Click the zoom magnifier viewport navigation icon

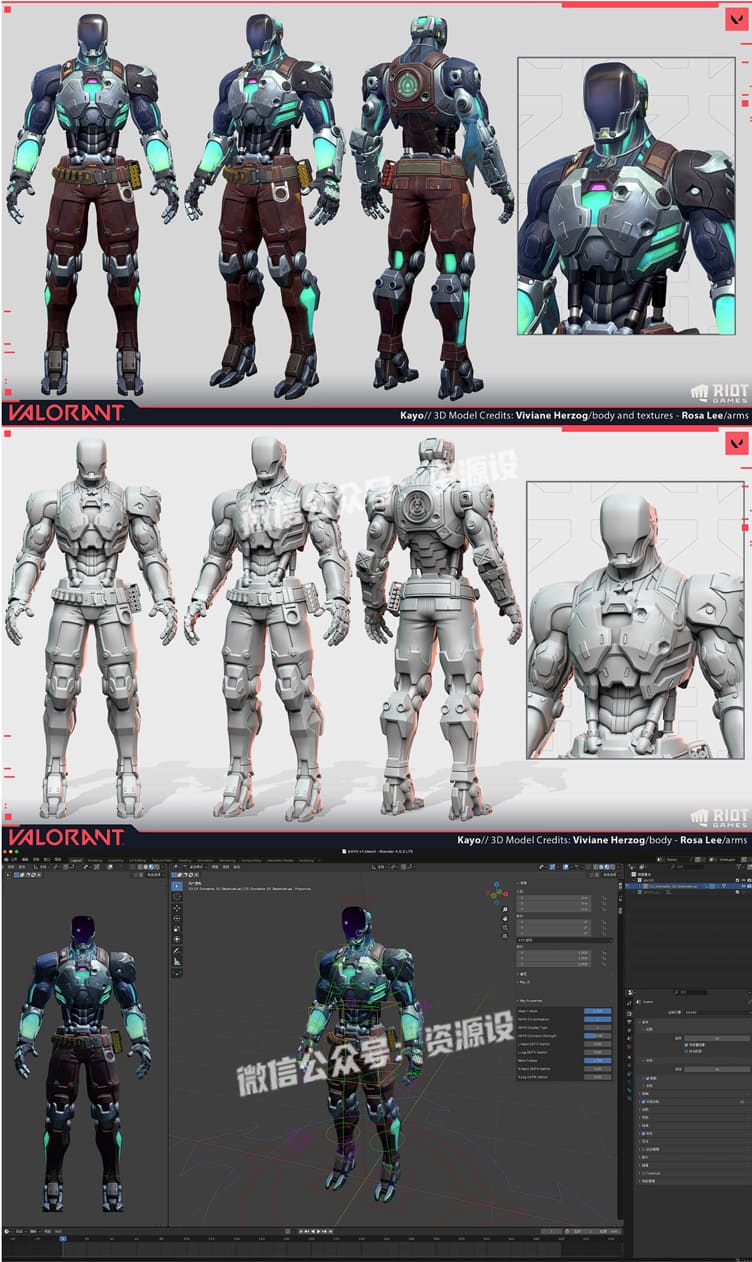pyautogui.click(x=505, y=909)
